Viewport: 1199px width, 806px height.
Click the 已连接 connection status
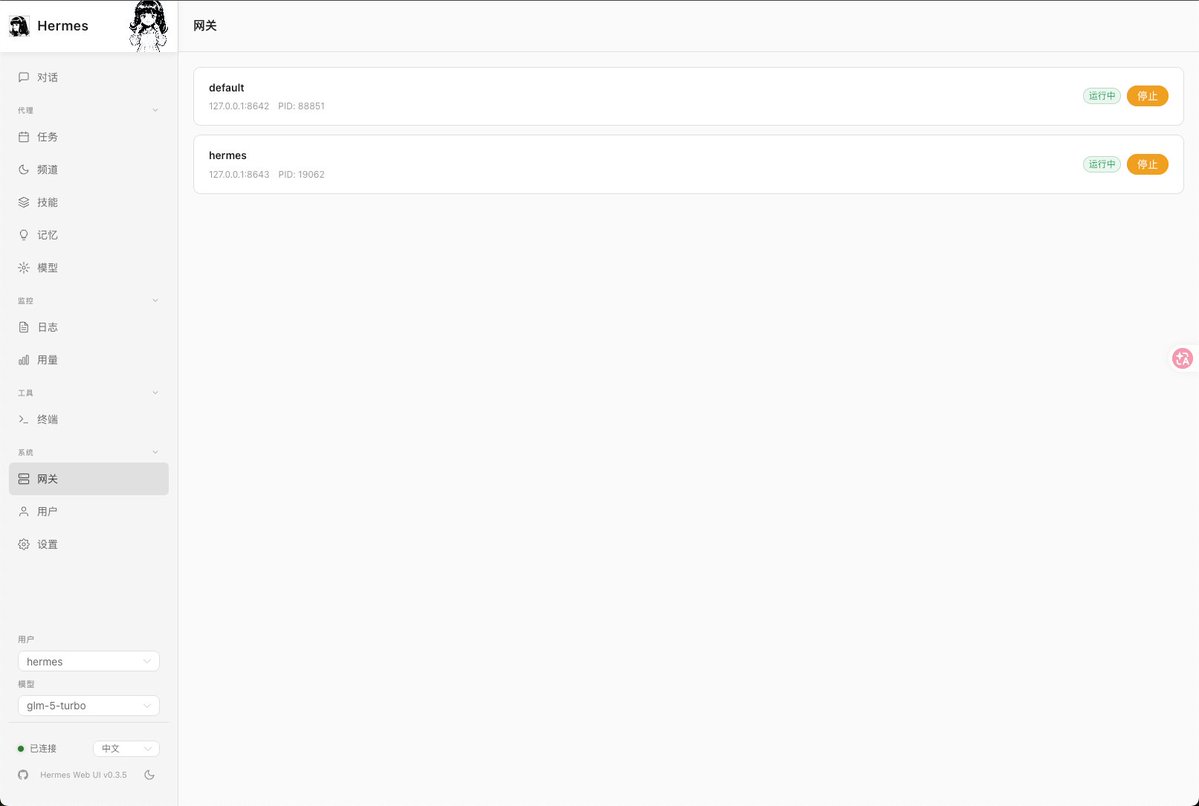point(37,749)
